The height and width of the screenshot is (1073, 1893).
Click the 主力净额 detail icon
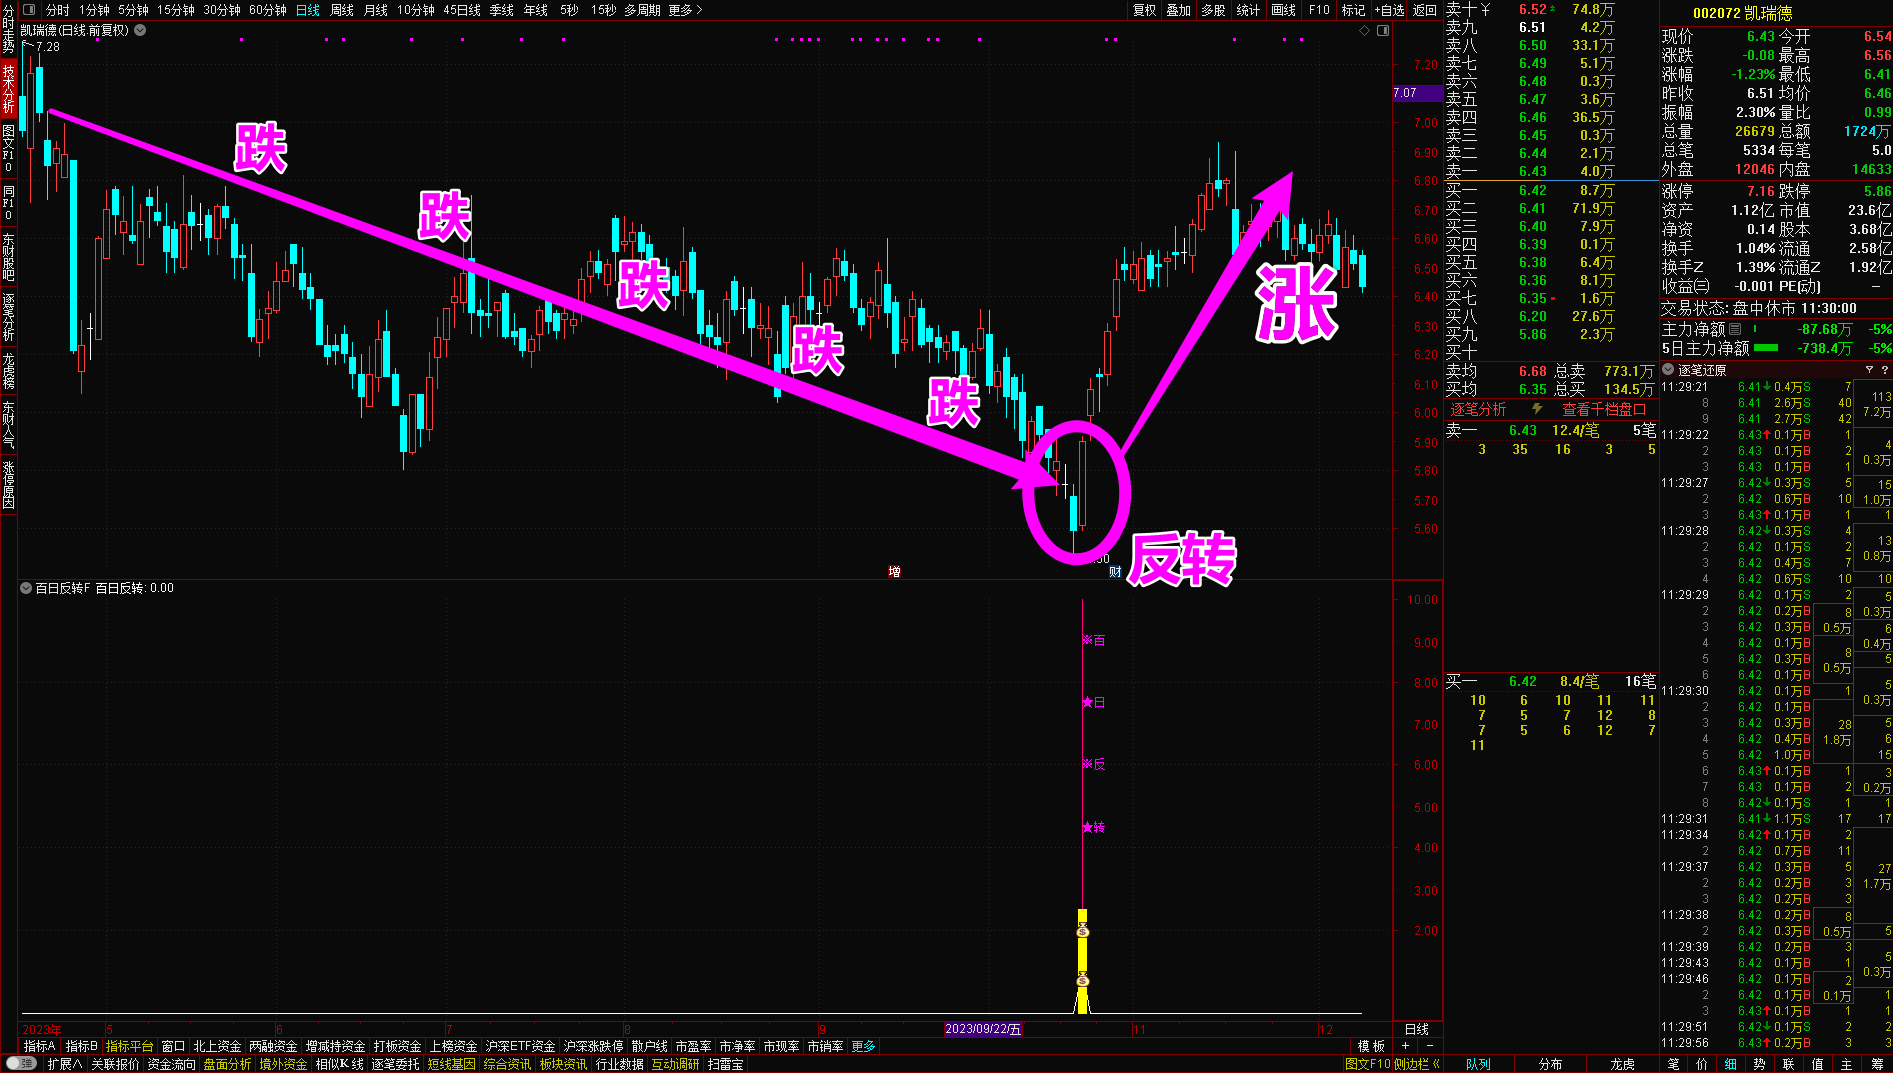point(1735,329)
